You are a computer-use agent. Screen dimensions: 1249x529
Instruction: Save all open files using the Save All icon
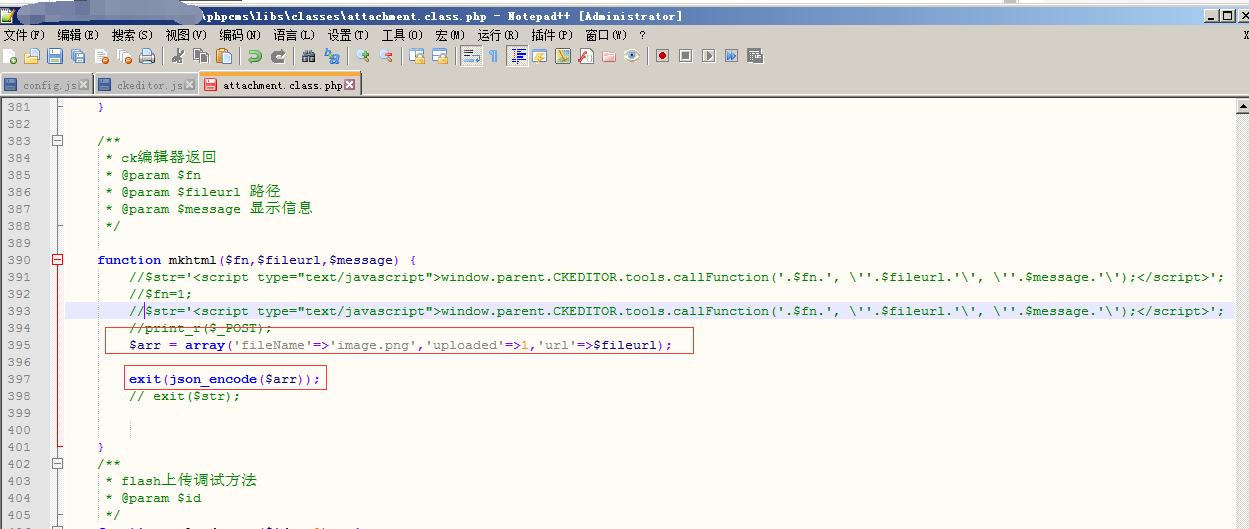click(78, 56)
